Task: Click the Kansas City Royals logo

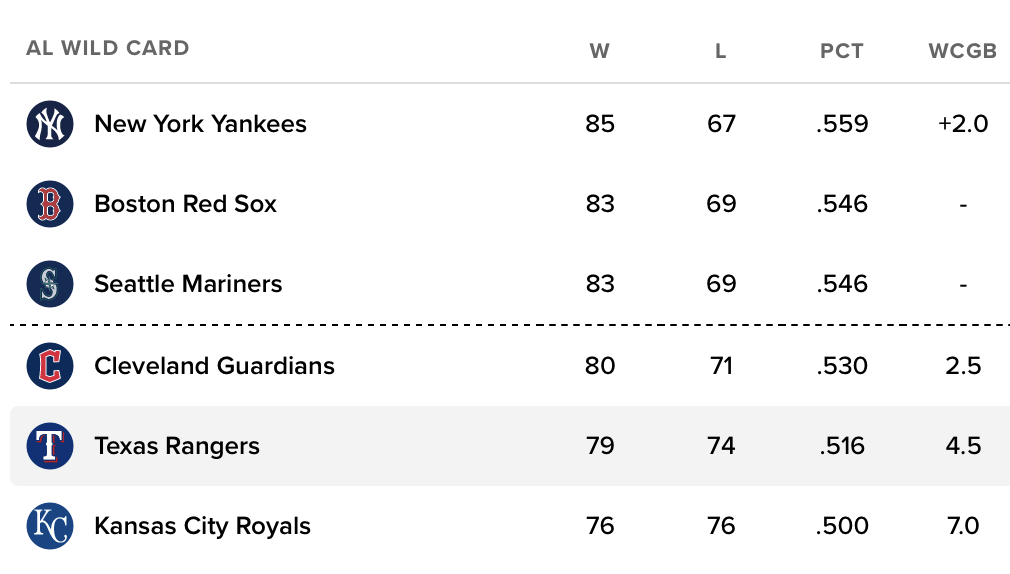Action: [50, 526]
